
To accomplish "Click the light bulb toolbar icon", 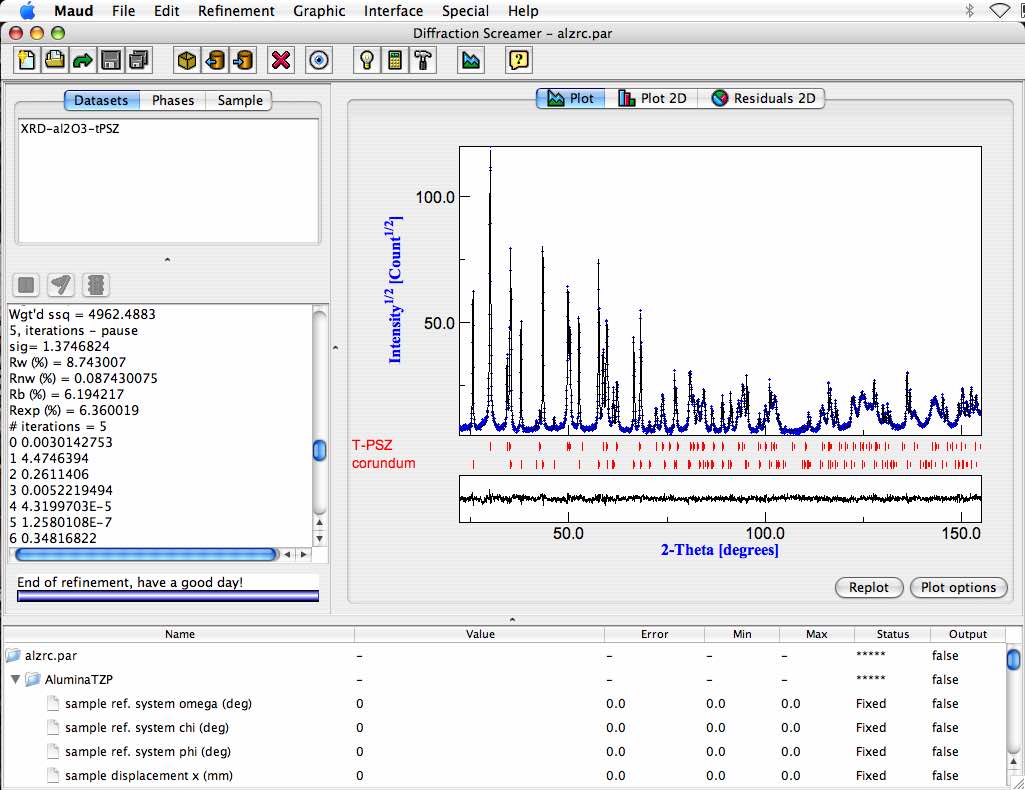I will point(368,60).
